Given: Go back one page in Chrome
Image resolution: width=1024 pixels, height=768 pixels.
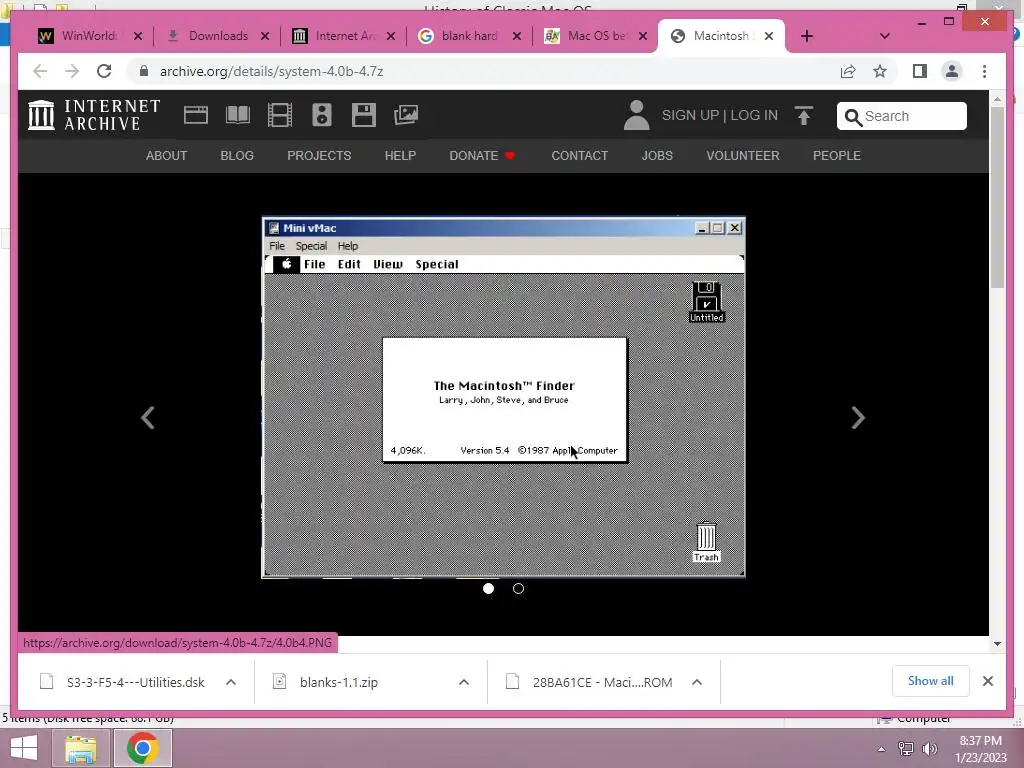Looking at the screenshot, I should 40,71.
